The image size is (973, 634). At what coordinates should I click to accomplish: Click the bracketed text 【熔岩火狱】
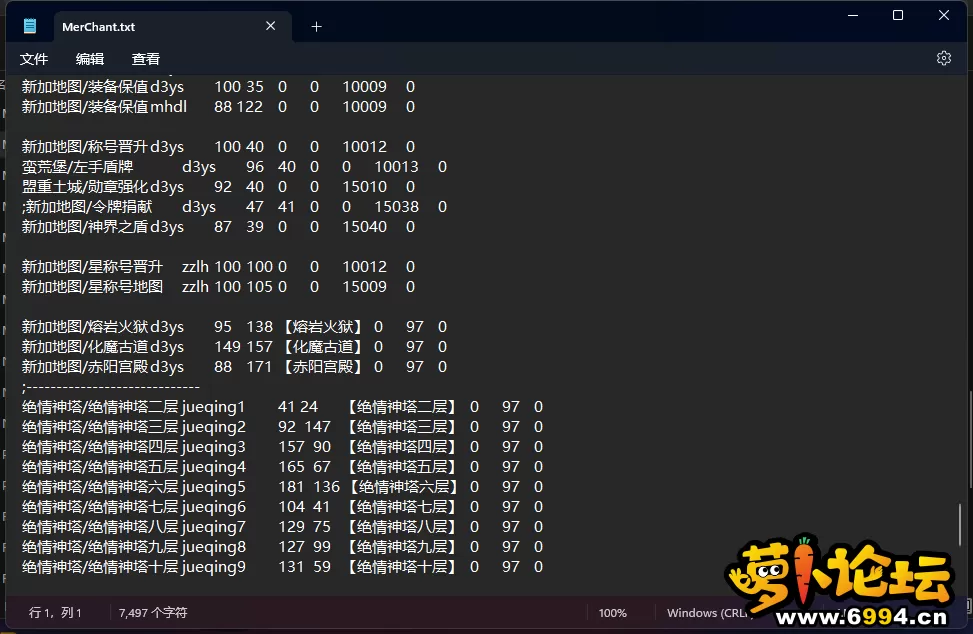tap(323, 327)
